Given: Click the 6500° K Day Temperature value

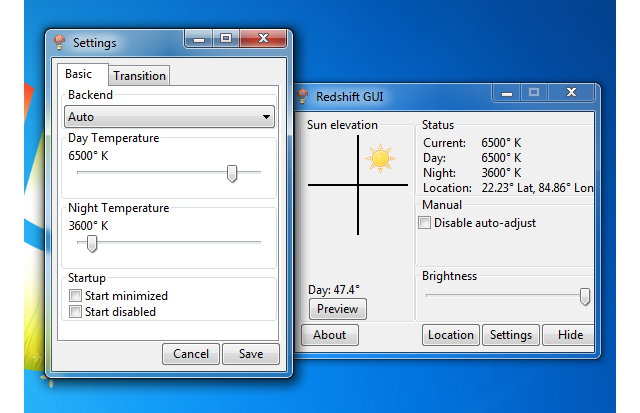Looking at the screenshot, I should [88, 156].
